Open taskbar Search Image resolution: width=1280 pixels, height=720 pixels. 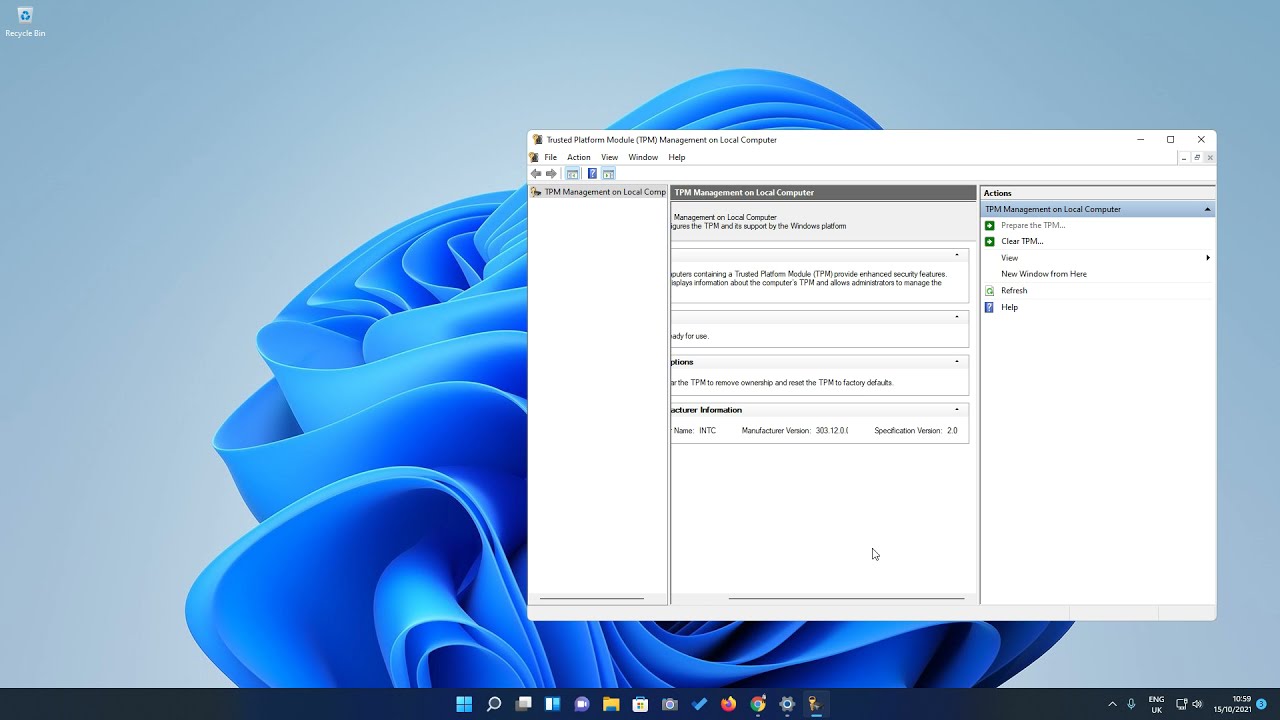point(494,704)
